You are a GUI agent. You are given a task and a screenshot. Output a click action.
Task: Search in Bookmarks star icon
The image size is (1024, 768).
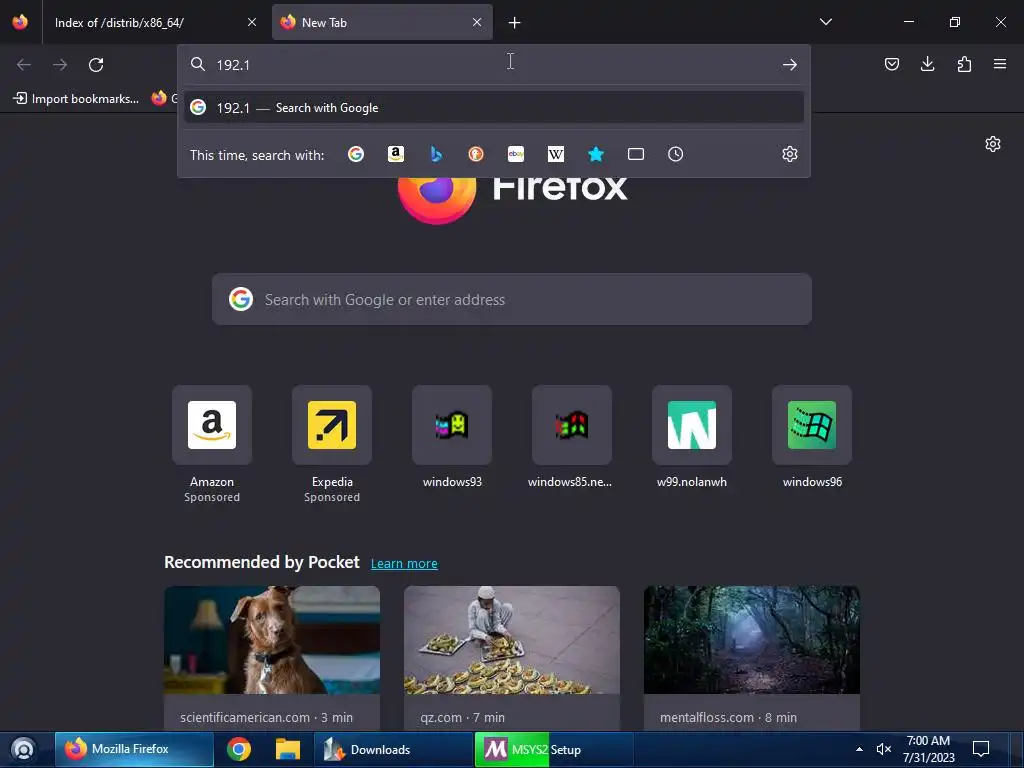tap(596, 154)
